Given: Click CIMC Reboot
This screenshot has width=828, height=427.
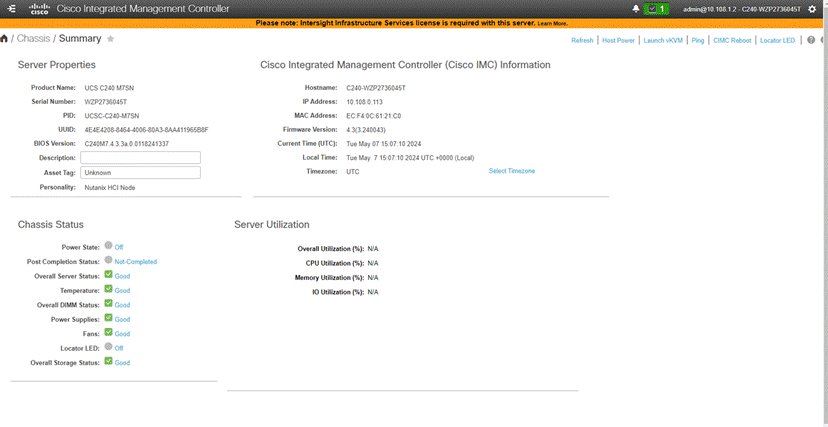Looking at the screenshot, I should pos(732,41).
